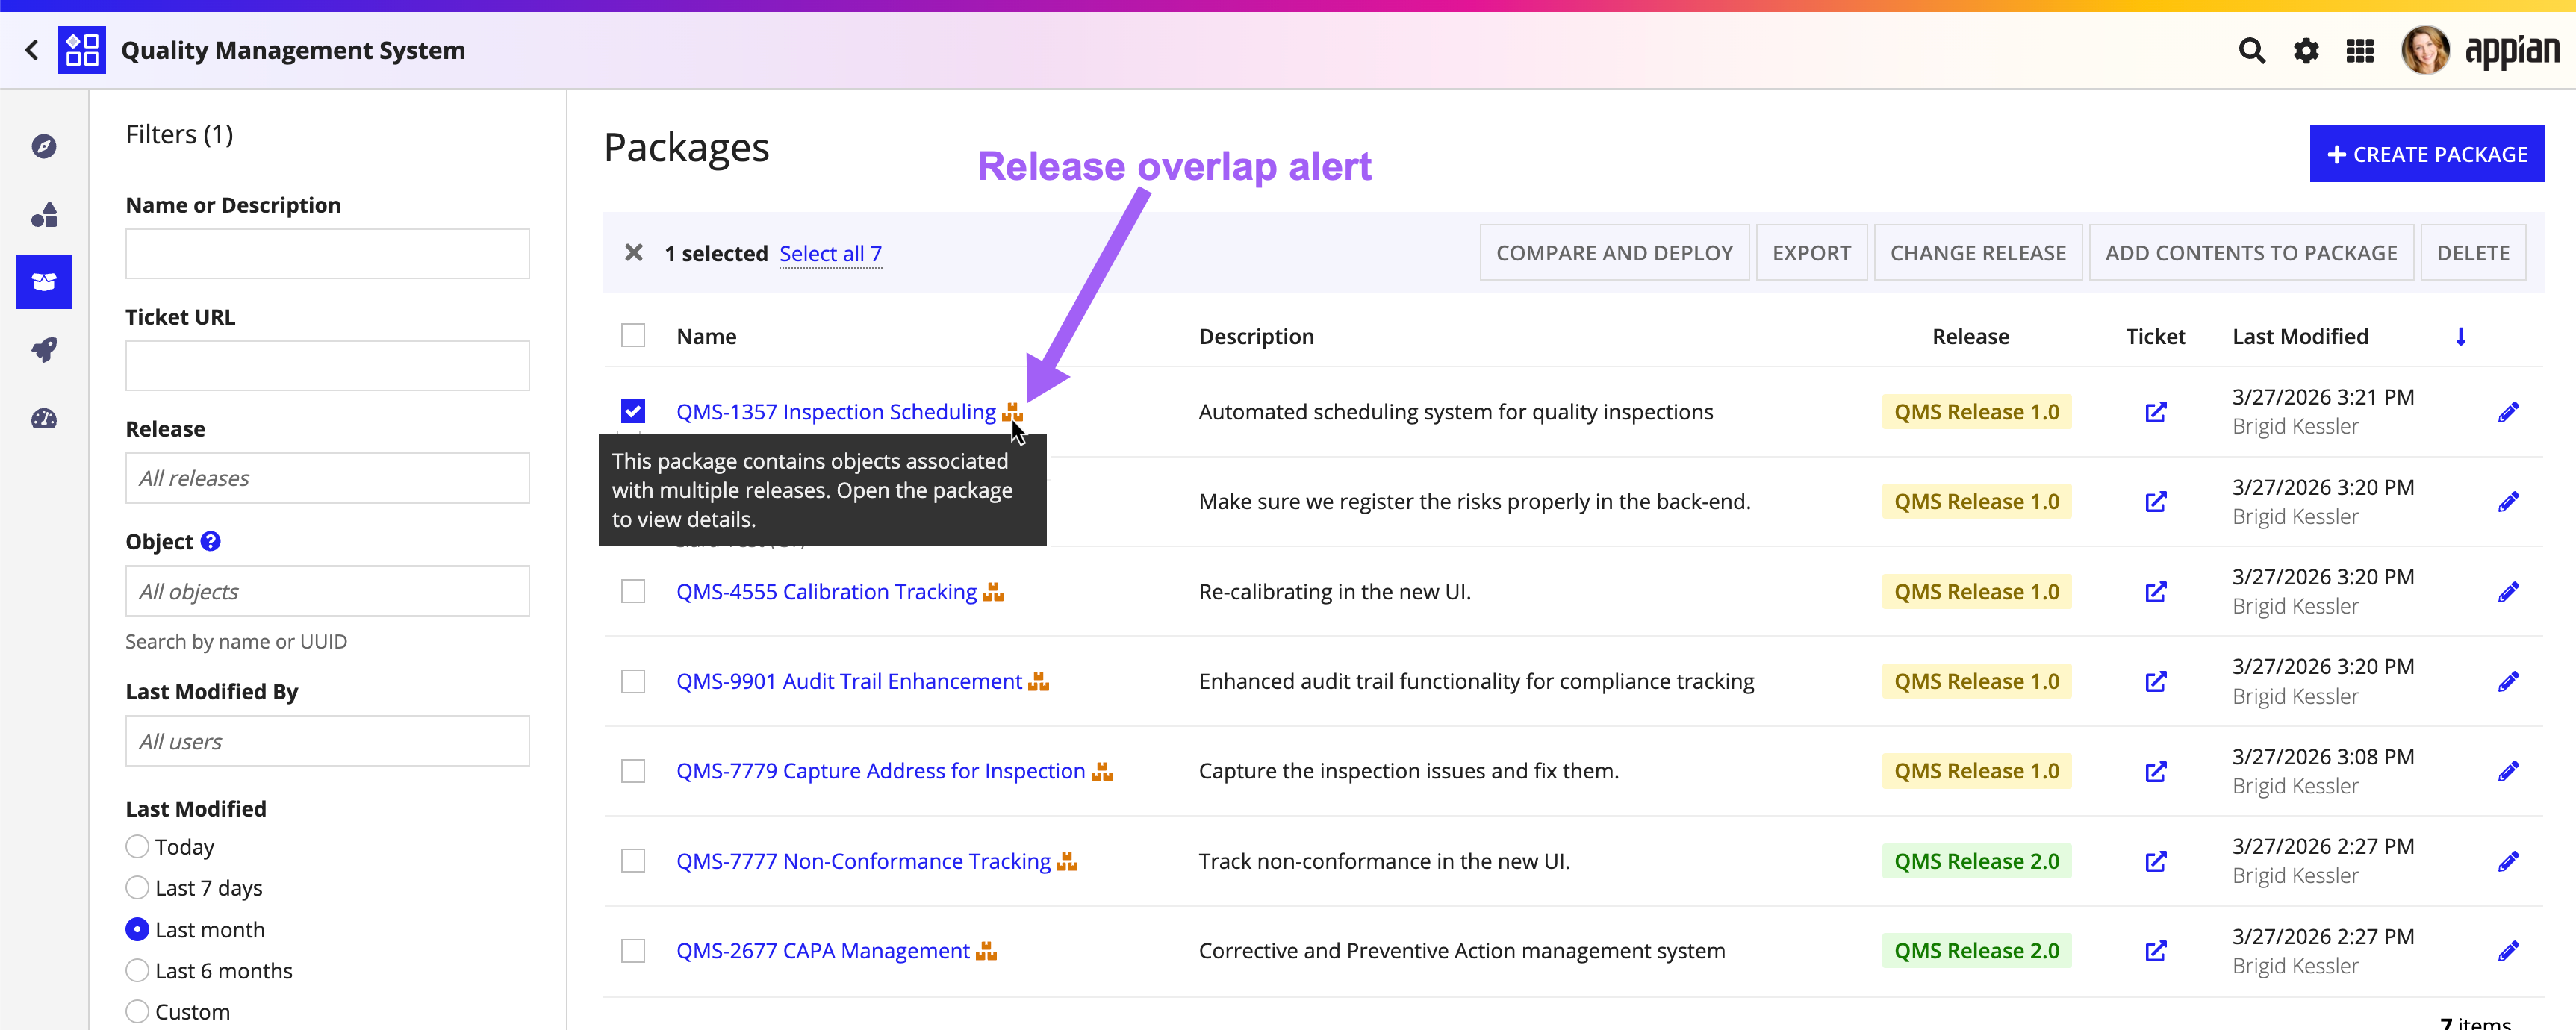
Task: Open the All users filter picker
Action: coord(327,741)
